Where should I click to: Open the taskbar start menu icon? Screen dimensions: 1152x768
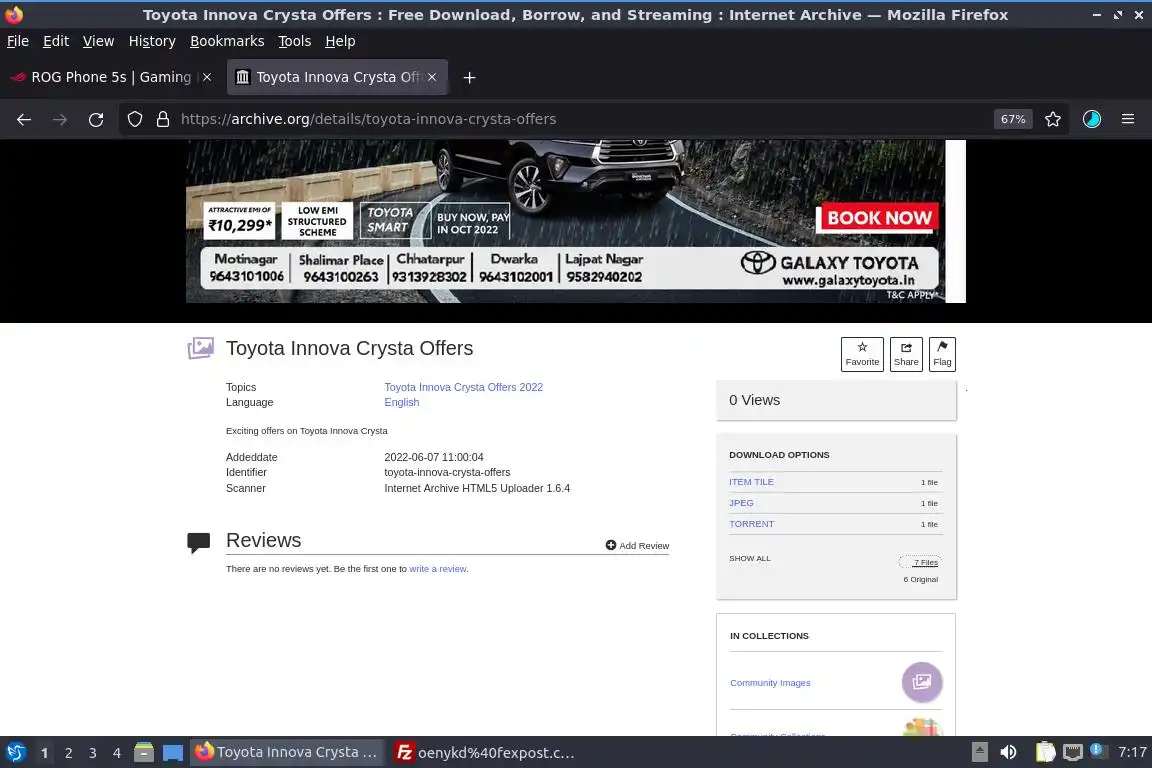tap(16, 753)
